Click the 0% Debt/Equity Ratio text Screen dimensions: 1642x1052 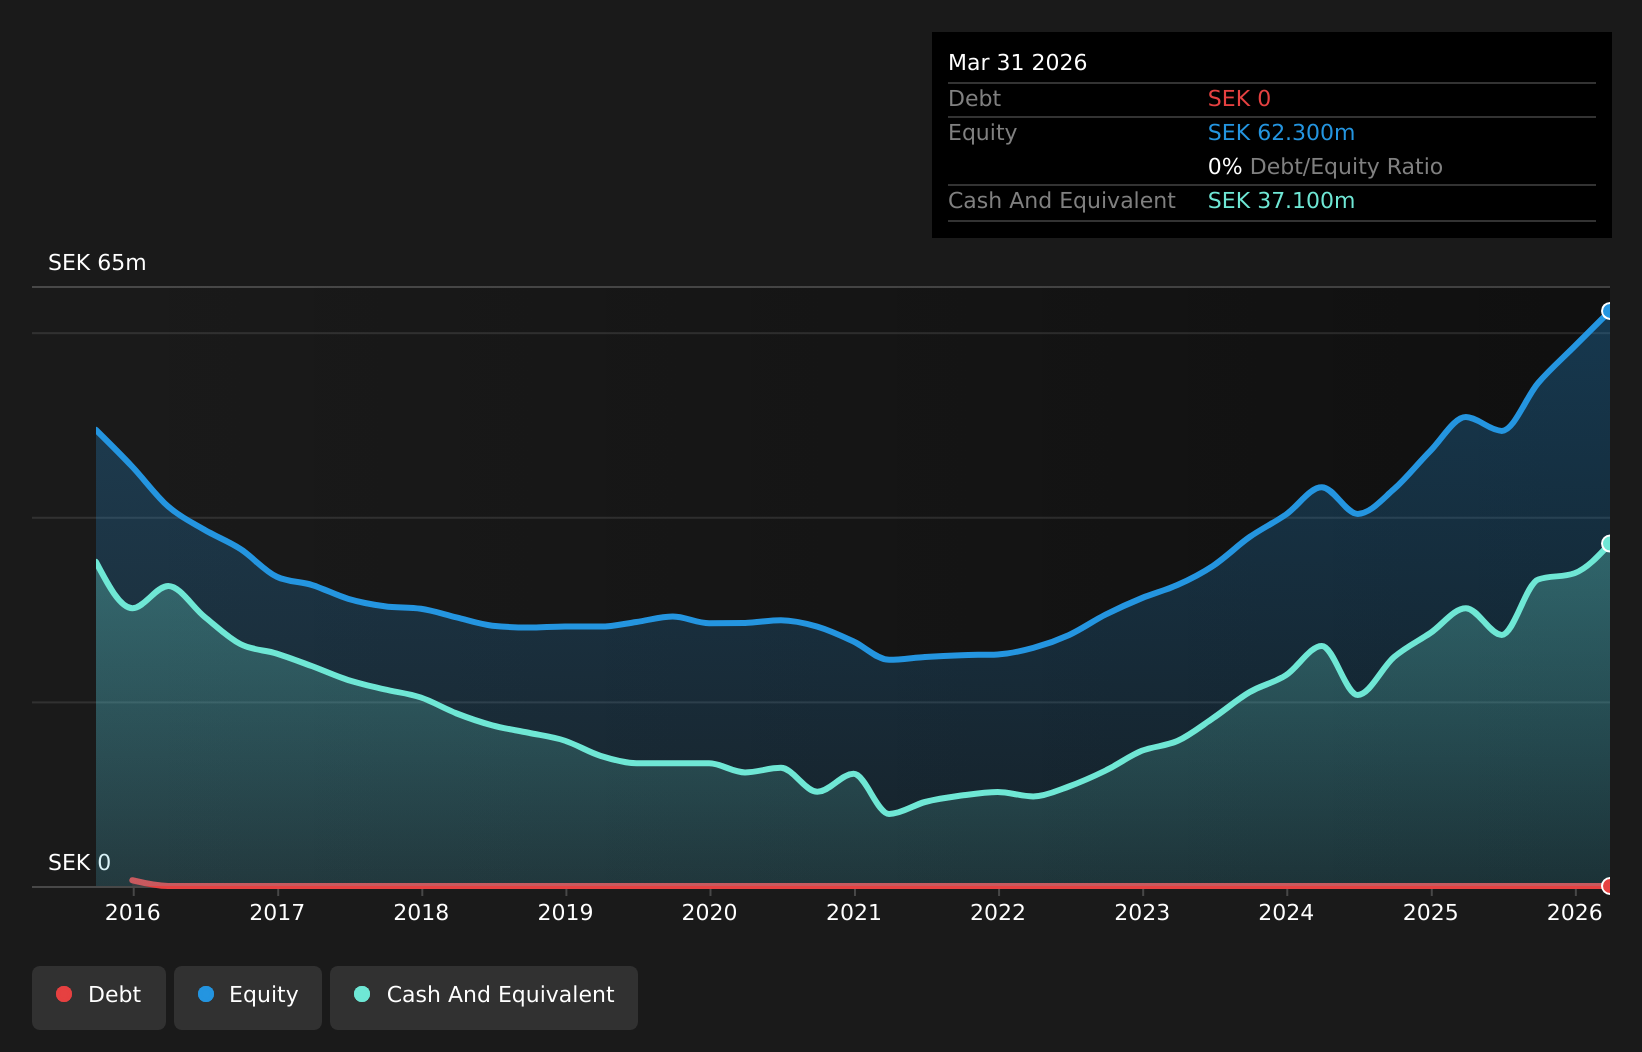1325,167
